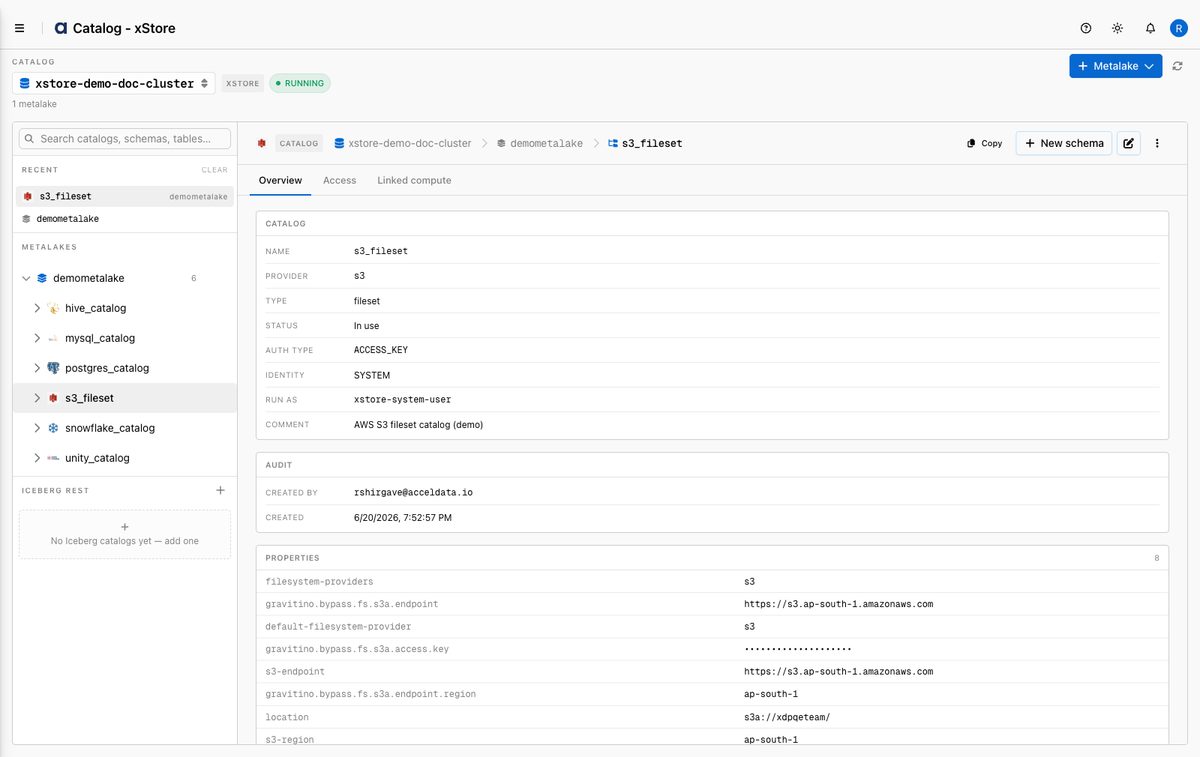The width and height of the screenshot is (1200, 757).
Task: Select mysql_catalog in the tree
Action: click(x=100, y=338)
